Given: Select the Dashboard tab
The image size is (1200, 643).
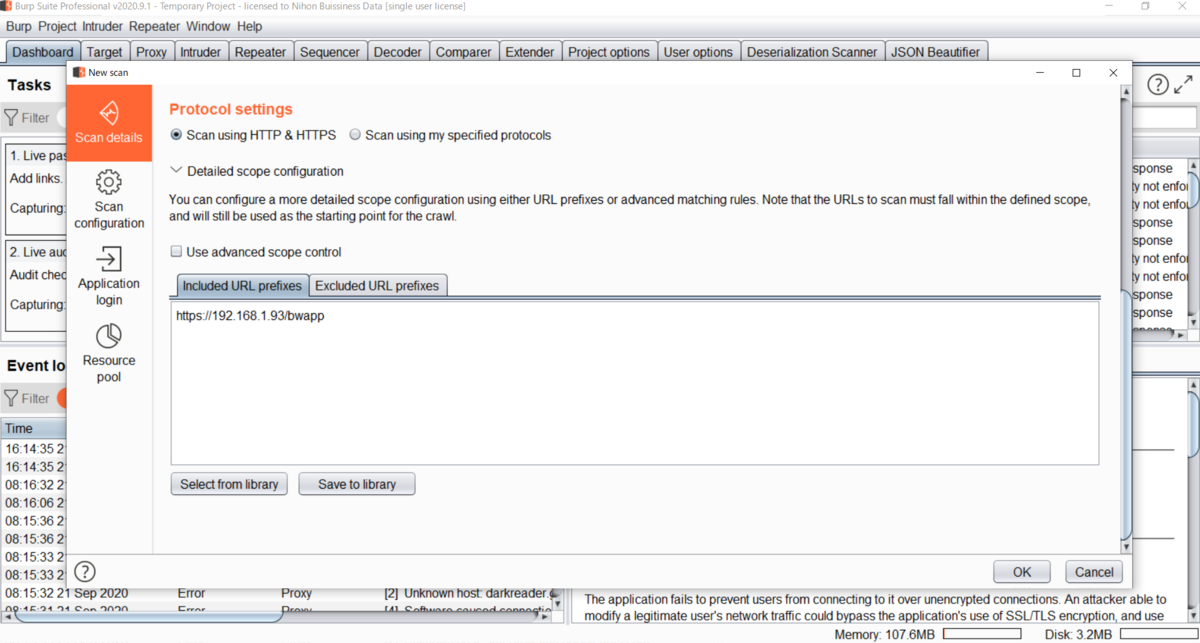Looking at the screenshot, I should point(43,52).
